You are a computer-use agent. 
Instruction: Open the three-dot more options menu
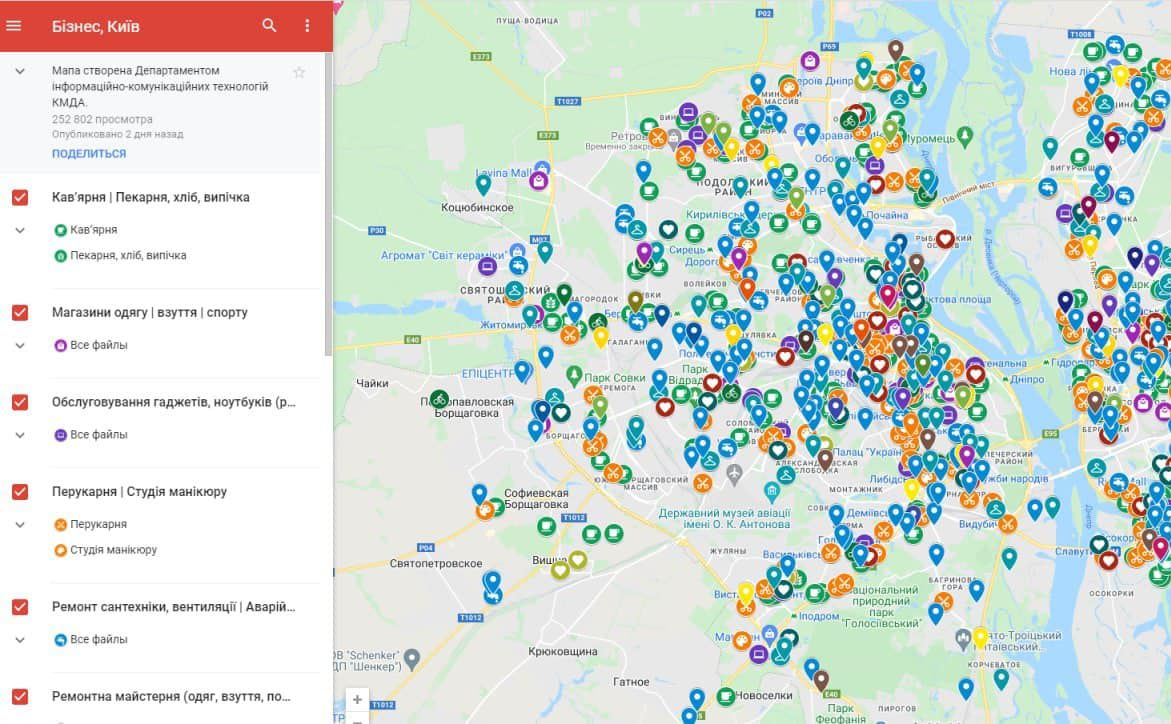coord(307,25)
